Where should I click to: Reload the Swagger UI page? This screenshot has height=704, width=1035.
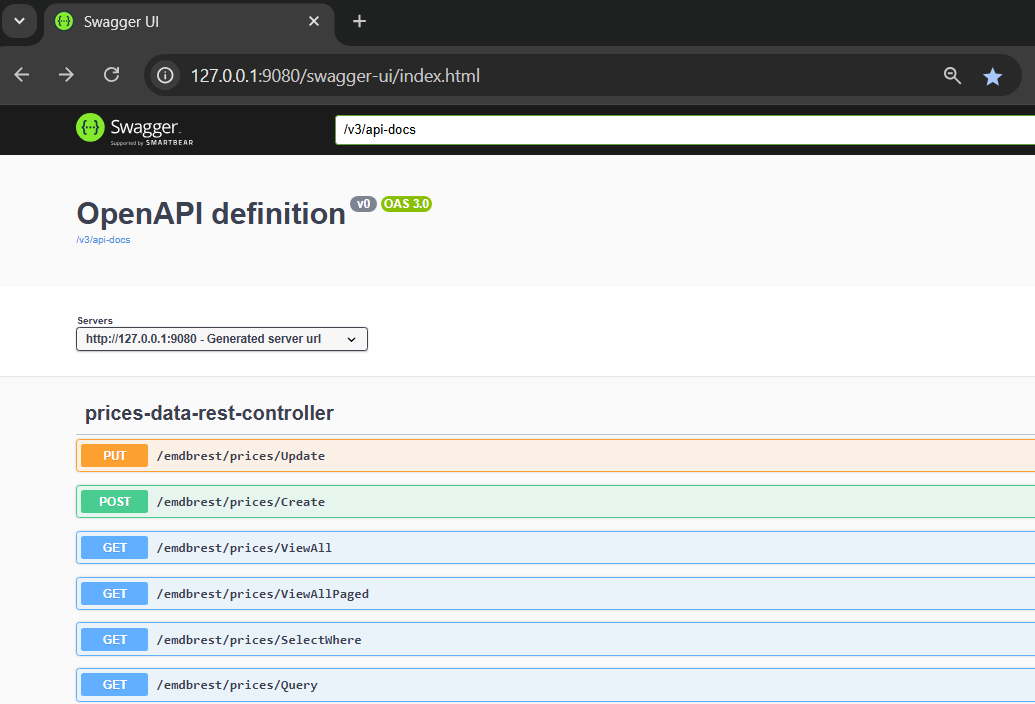[112, 75]
